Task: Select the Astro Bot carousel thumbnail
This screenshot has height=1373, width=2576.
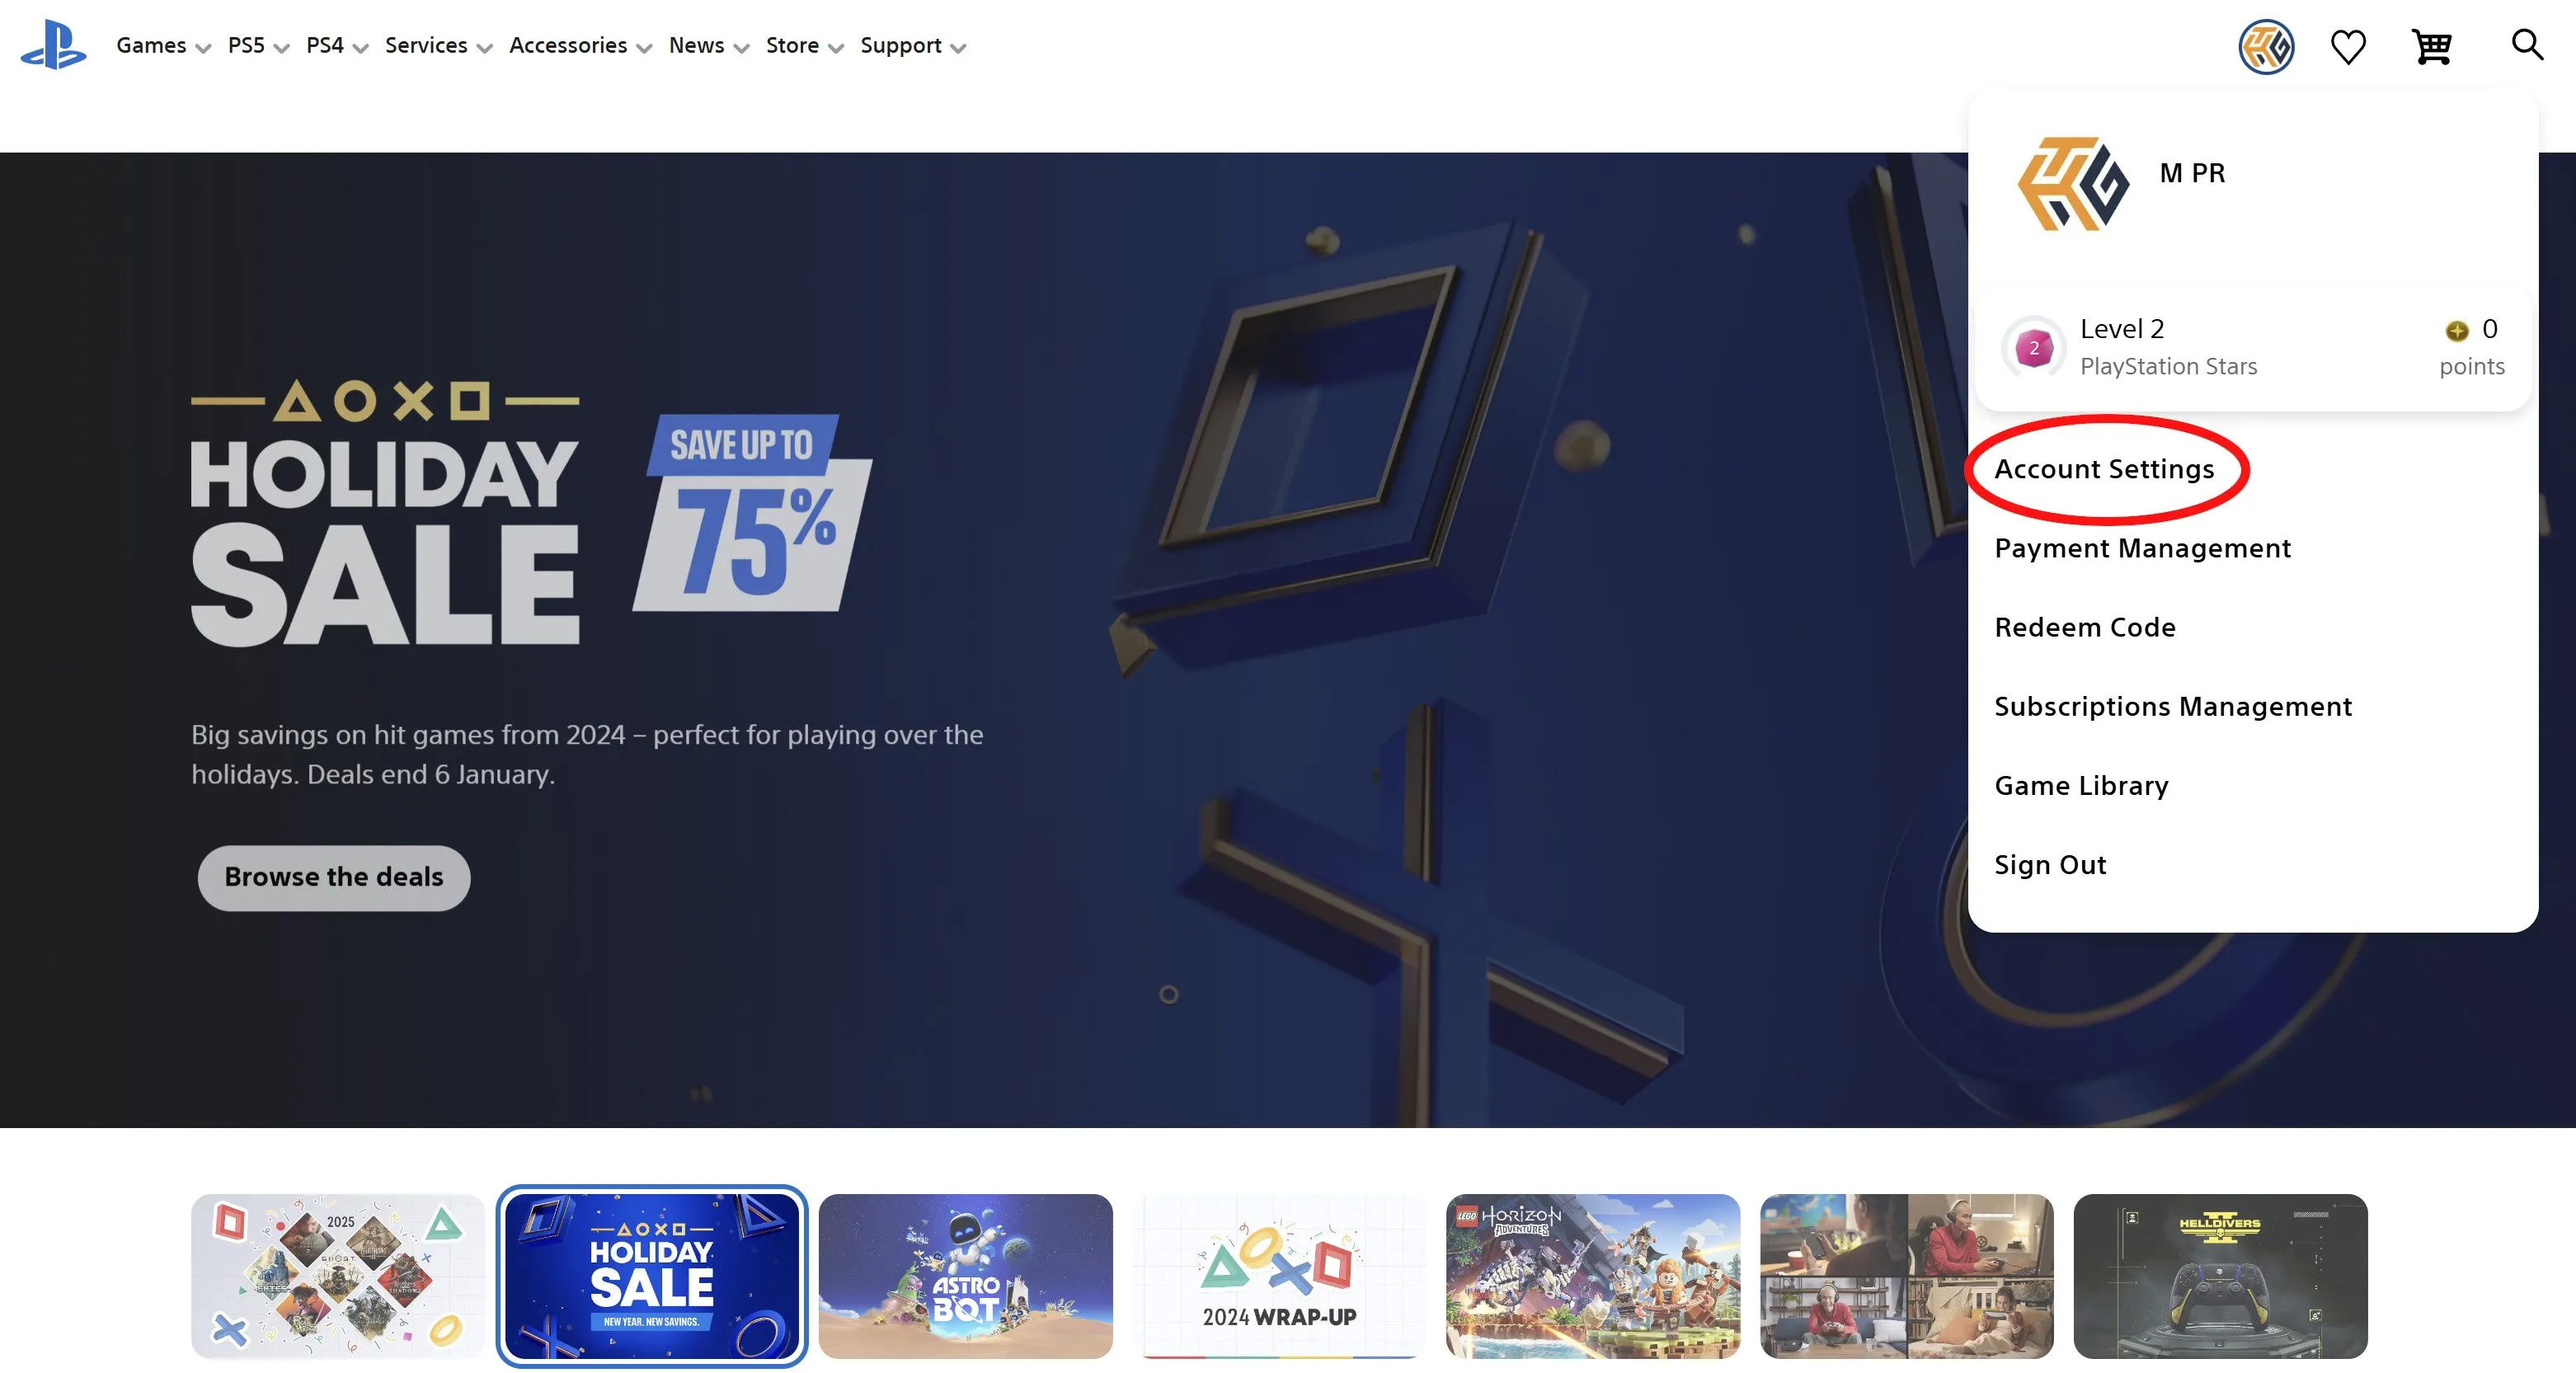Action: coord(965,1276)
